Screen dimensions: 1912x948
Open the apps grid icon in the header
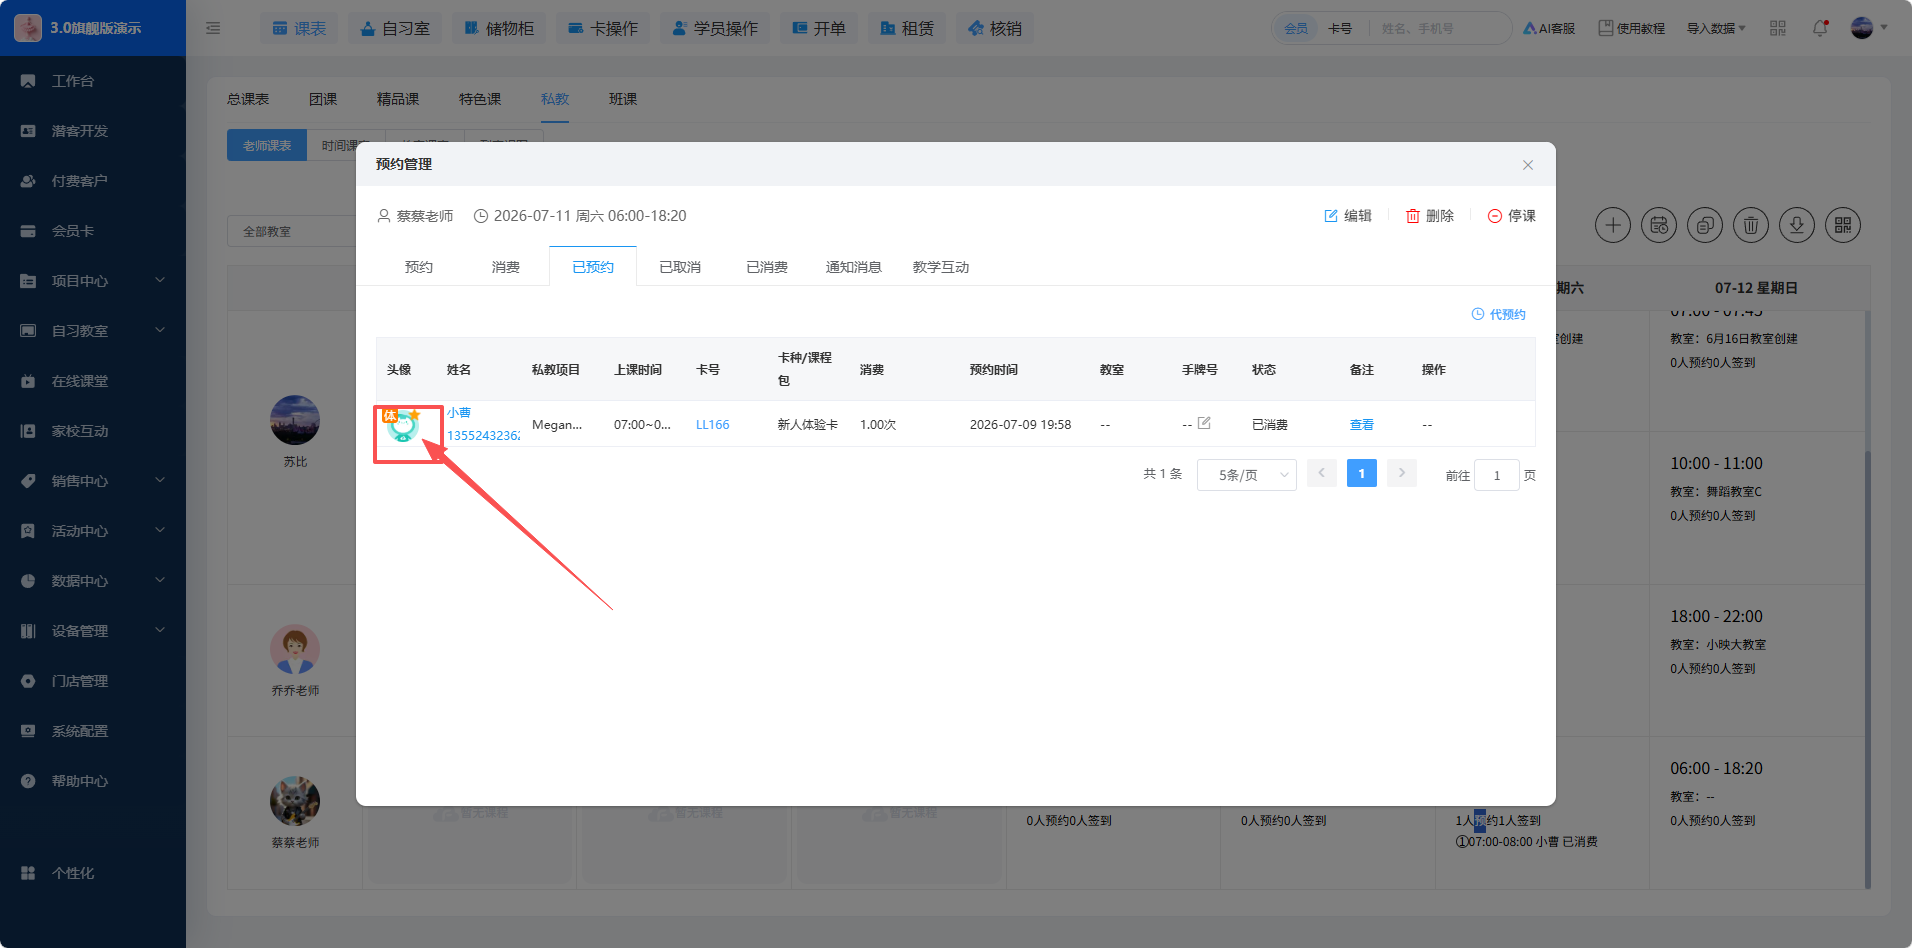(1777, 28)
